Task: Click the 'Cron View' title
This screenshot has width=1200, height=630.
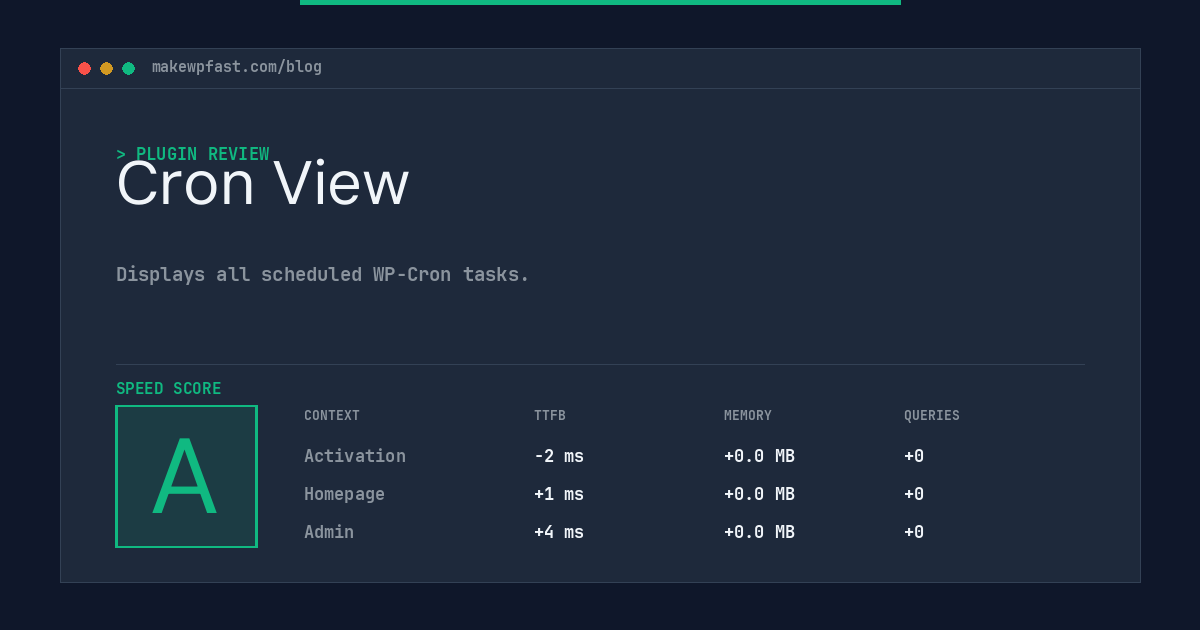Action: point(262,184)
